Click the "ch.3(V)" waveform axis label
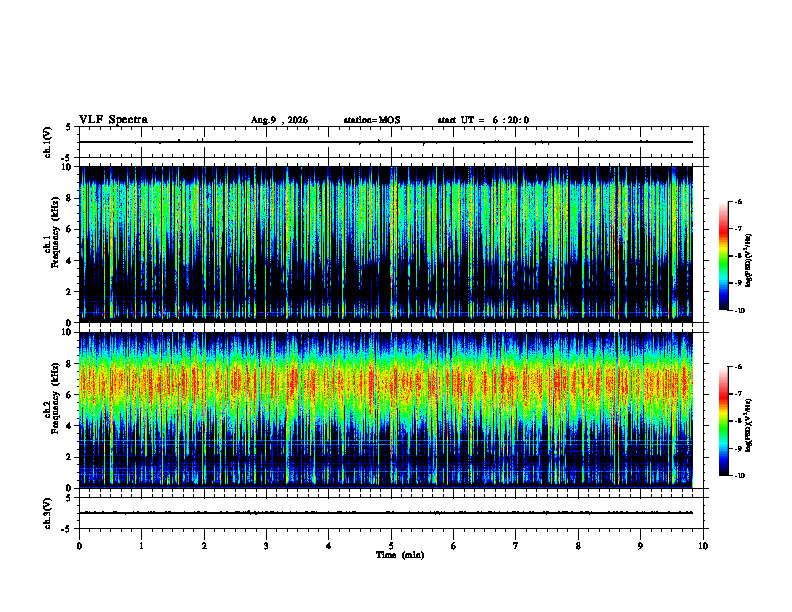 coord(48,513)
